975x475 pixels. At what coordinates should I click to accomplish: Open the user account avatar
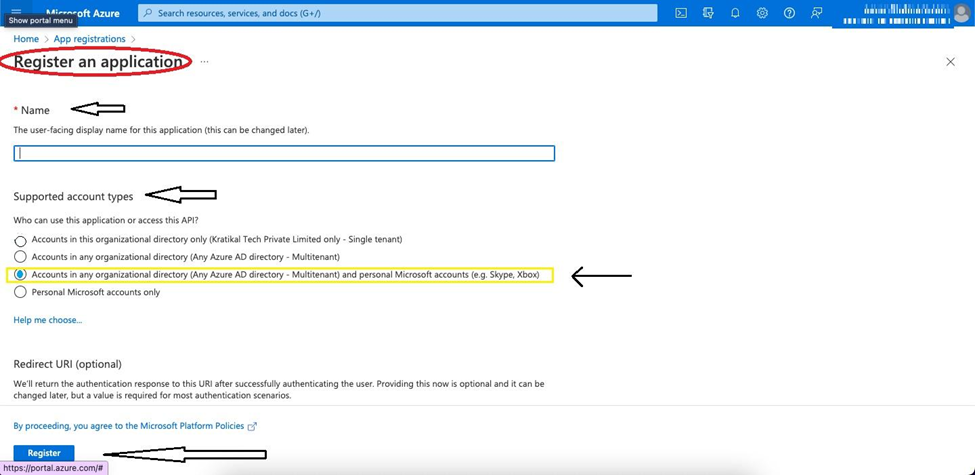[961, 12]
